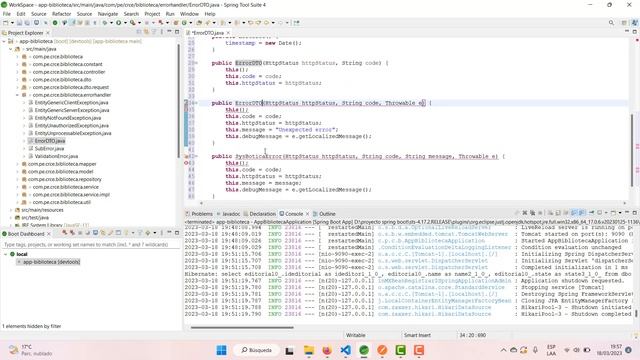Click the Debug bug icon in toolbar
The width and height of the screenshot is (640, 360).
(105, 23)
